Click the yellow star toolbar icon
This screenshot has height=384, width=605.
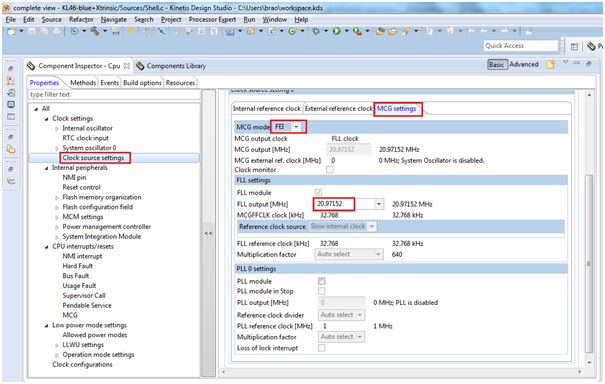point(130,31)
